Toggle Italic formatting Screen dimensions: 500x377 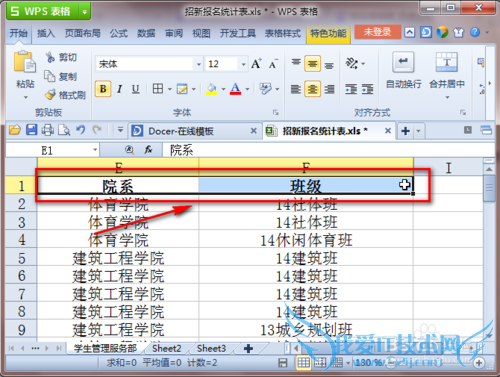click(120, 89)
